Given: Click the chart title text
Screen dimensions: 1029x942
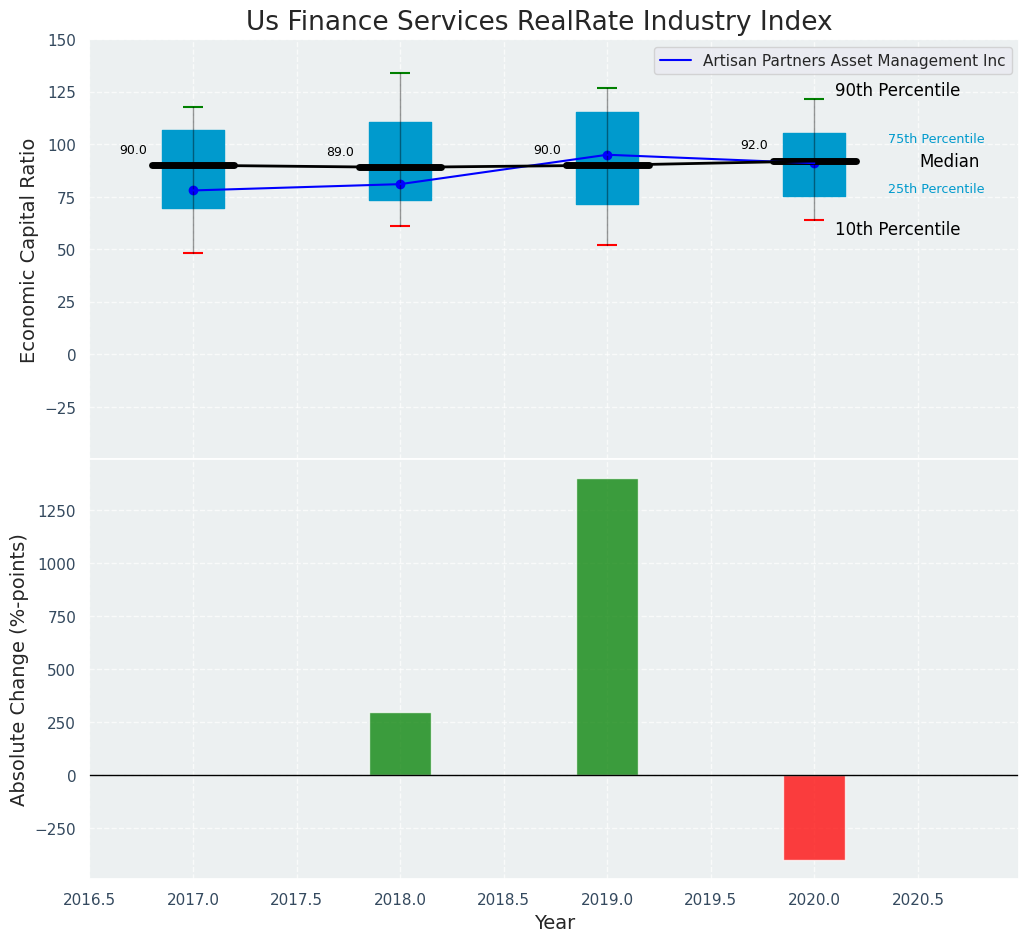Looking at the screenshot, I should click(538, 21).
